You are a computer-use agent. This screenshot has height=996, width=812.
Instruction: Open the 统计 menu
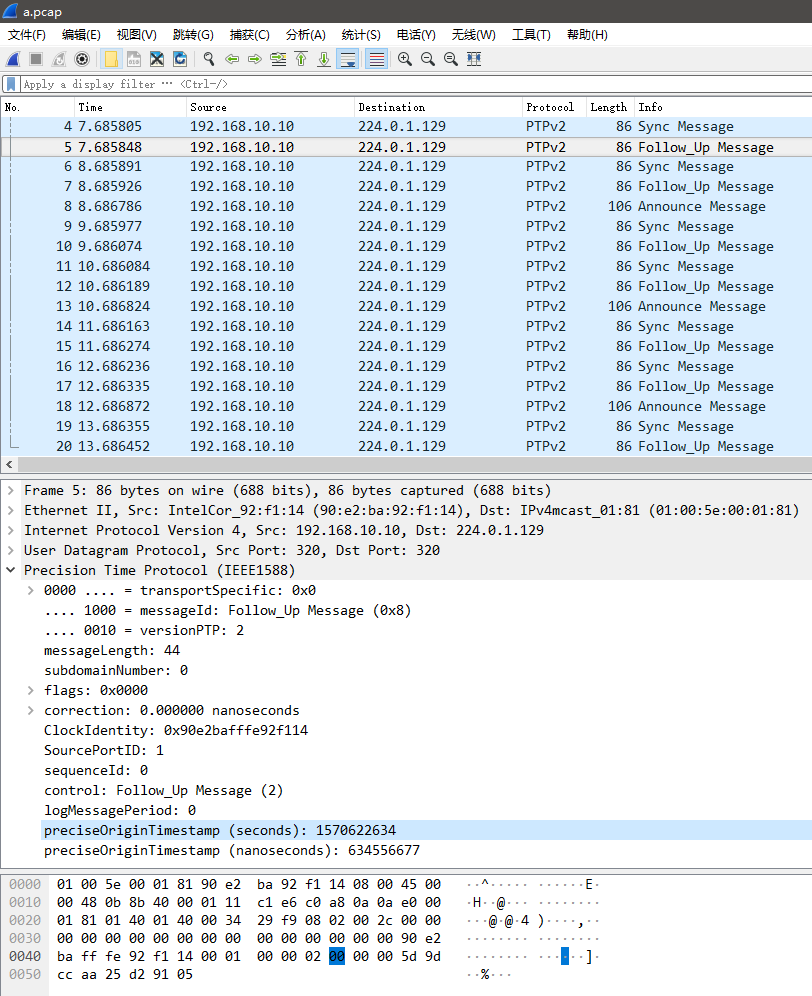pos(360,35)
